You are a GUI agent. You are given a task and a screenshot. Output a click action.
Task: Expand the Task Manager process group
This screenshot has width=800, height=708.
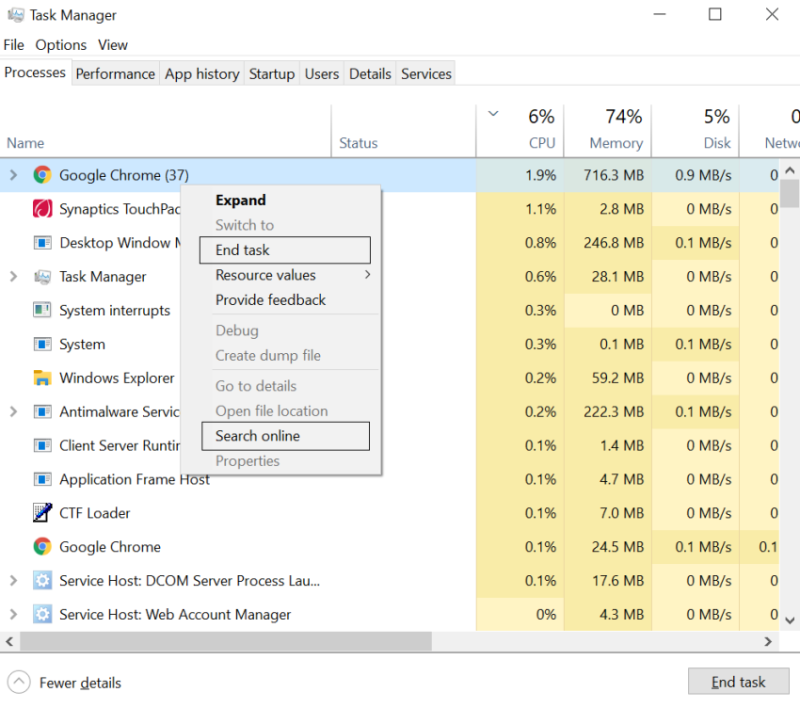pos(14,276)
